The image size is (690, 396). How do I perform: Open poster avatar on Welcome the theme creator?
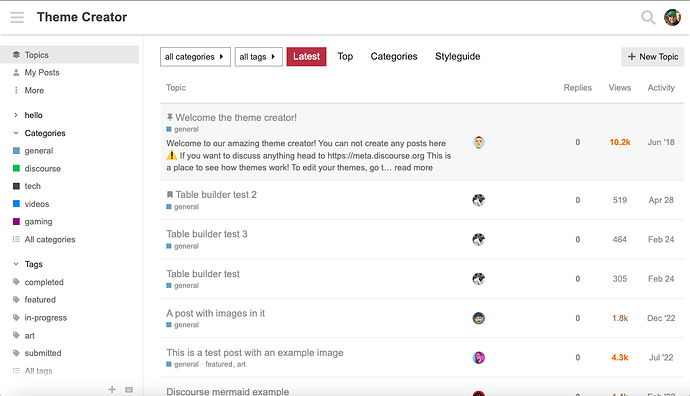point(479,142)
